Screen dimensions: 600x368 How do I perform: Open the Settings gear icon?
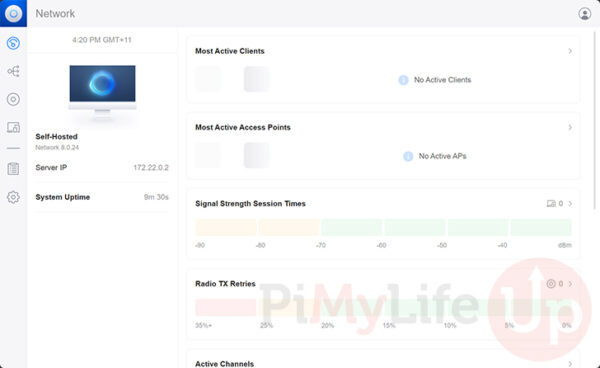[x=13, y=197]
